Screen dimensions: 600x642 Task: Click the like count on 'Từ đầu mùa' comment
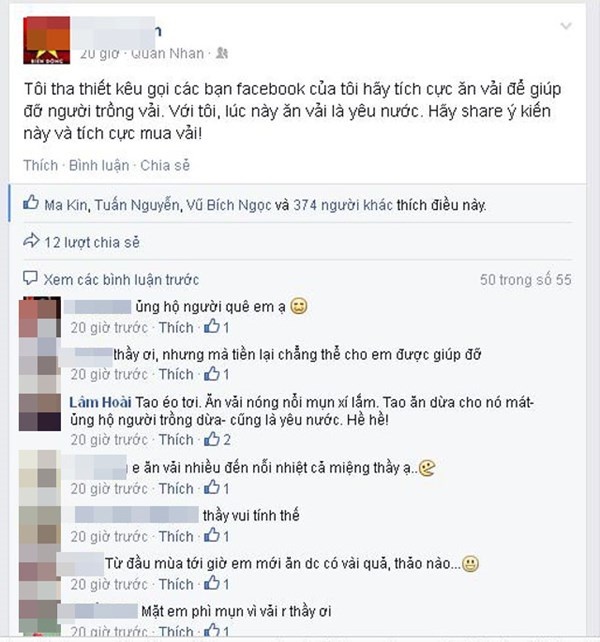click(216, 584)
